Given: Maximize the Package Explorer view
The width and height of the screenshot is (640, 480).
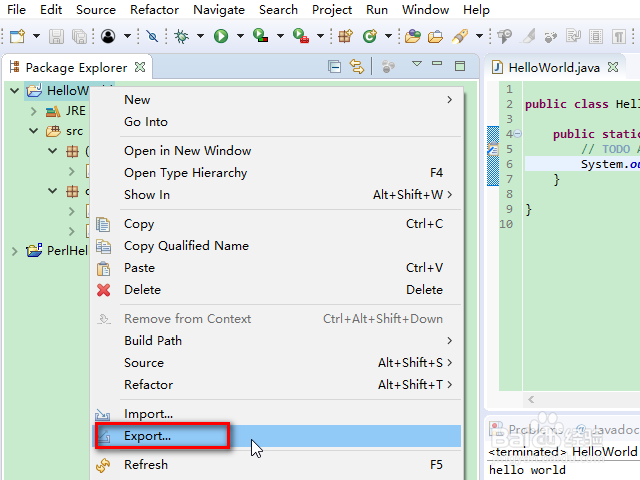Looking at the screenshot, I should coord(460,66).
